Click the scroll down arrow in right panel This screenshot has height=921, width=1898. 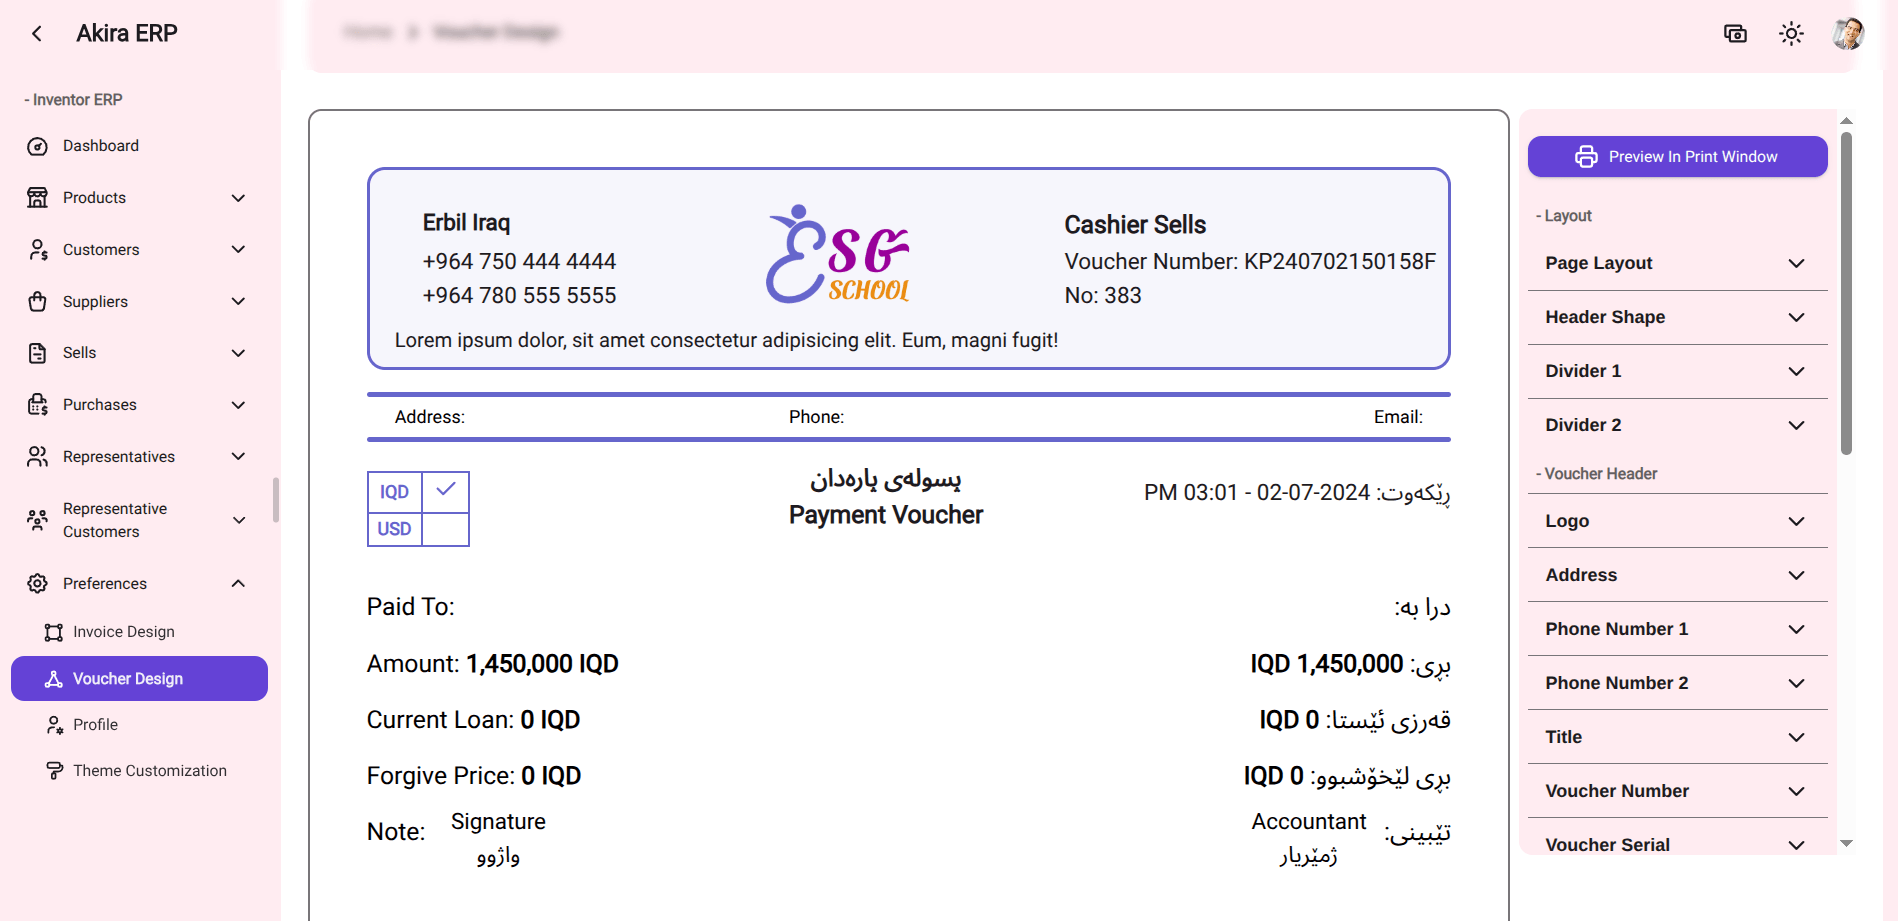[1846, 843]
